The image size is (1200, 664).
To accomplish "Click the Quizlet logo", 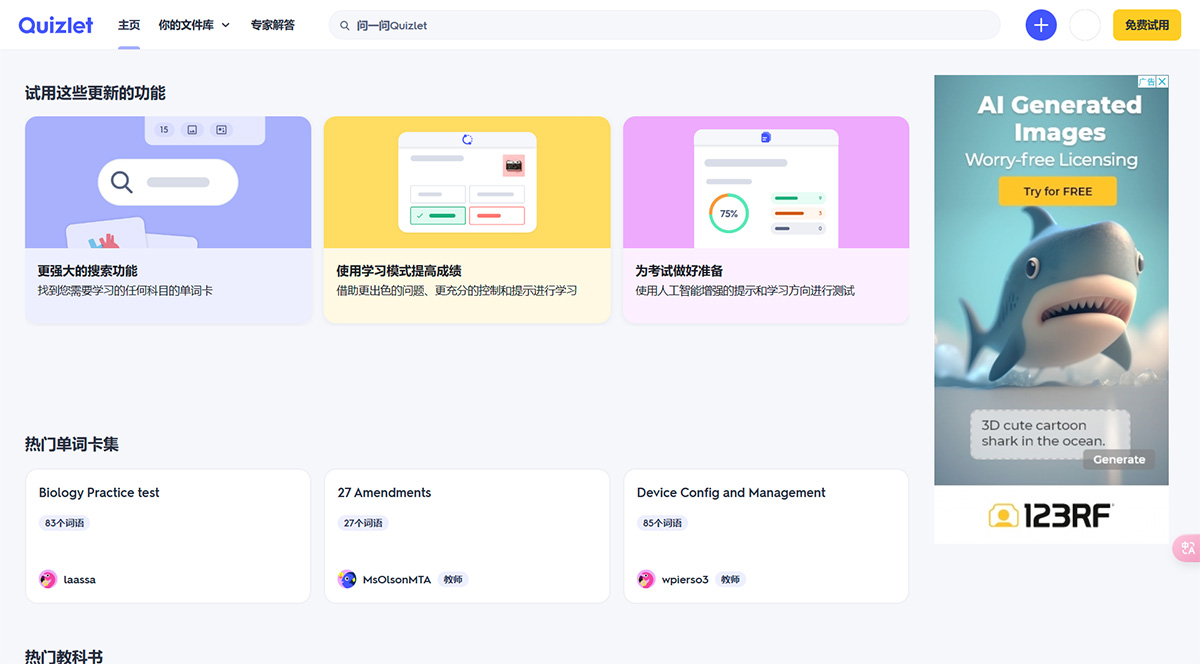I will point(56,24).
